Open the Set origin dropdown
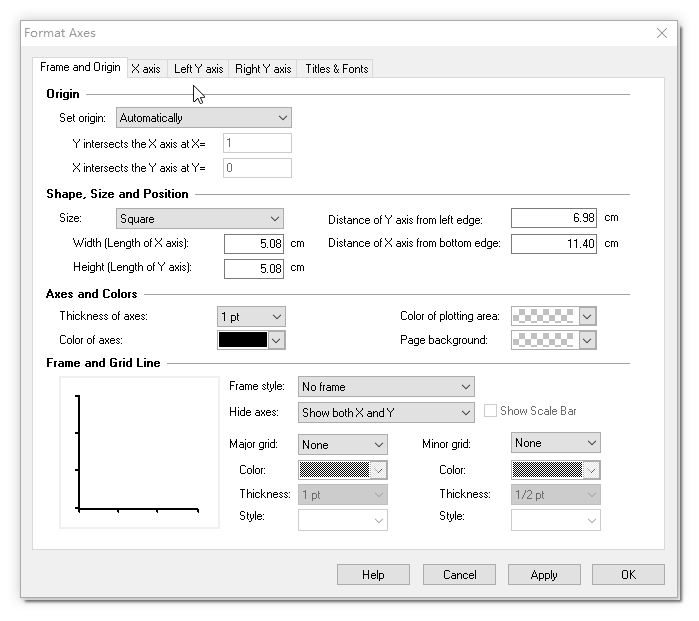The width and height of the screenshot is (699, 621). [204, 118]
